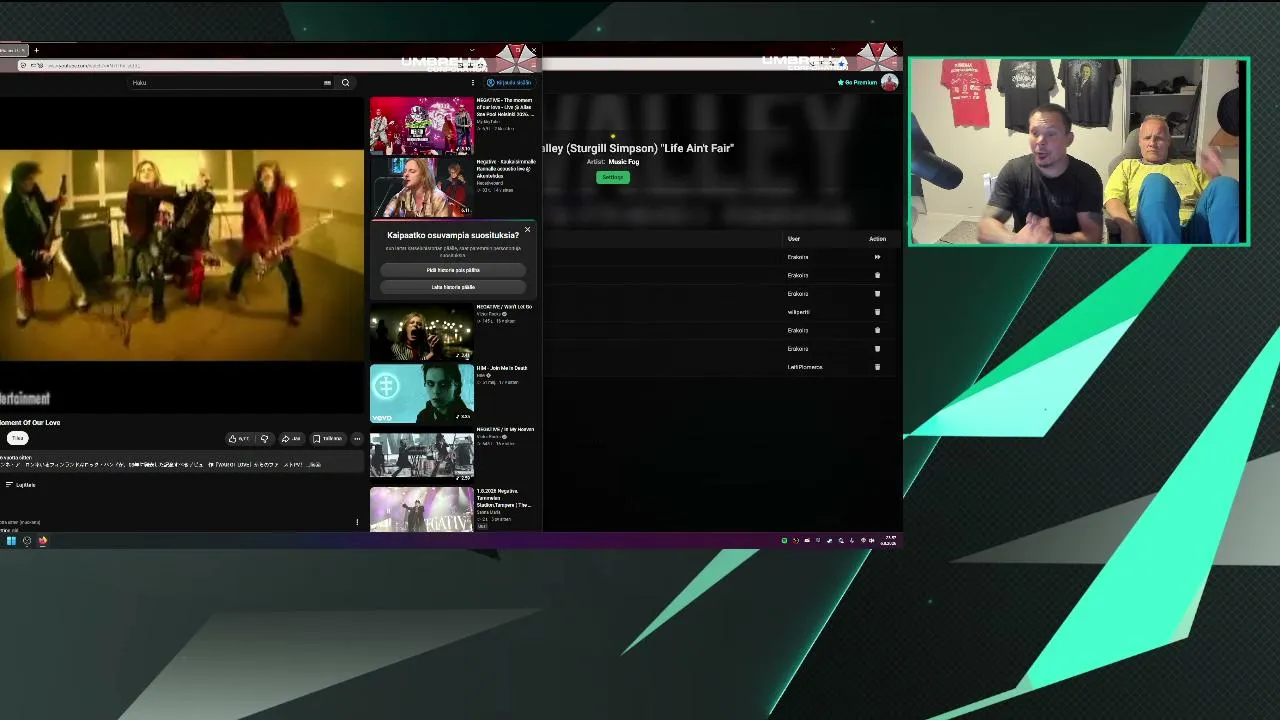Open the Tampere stadium live video thumbnail
The height and width of the screenshot is (720, 1280).
(x=421, y=509)
